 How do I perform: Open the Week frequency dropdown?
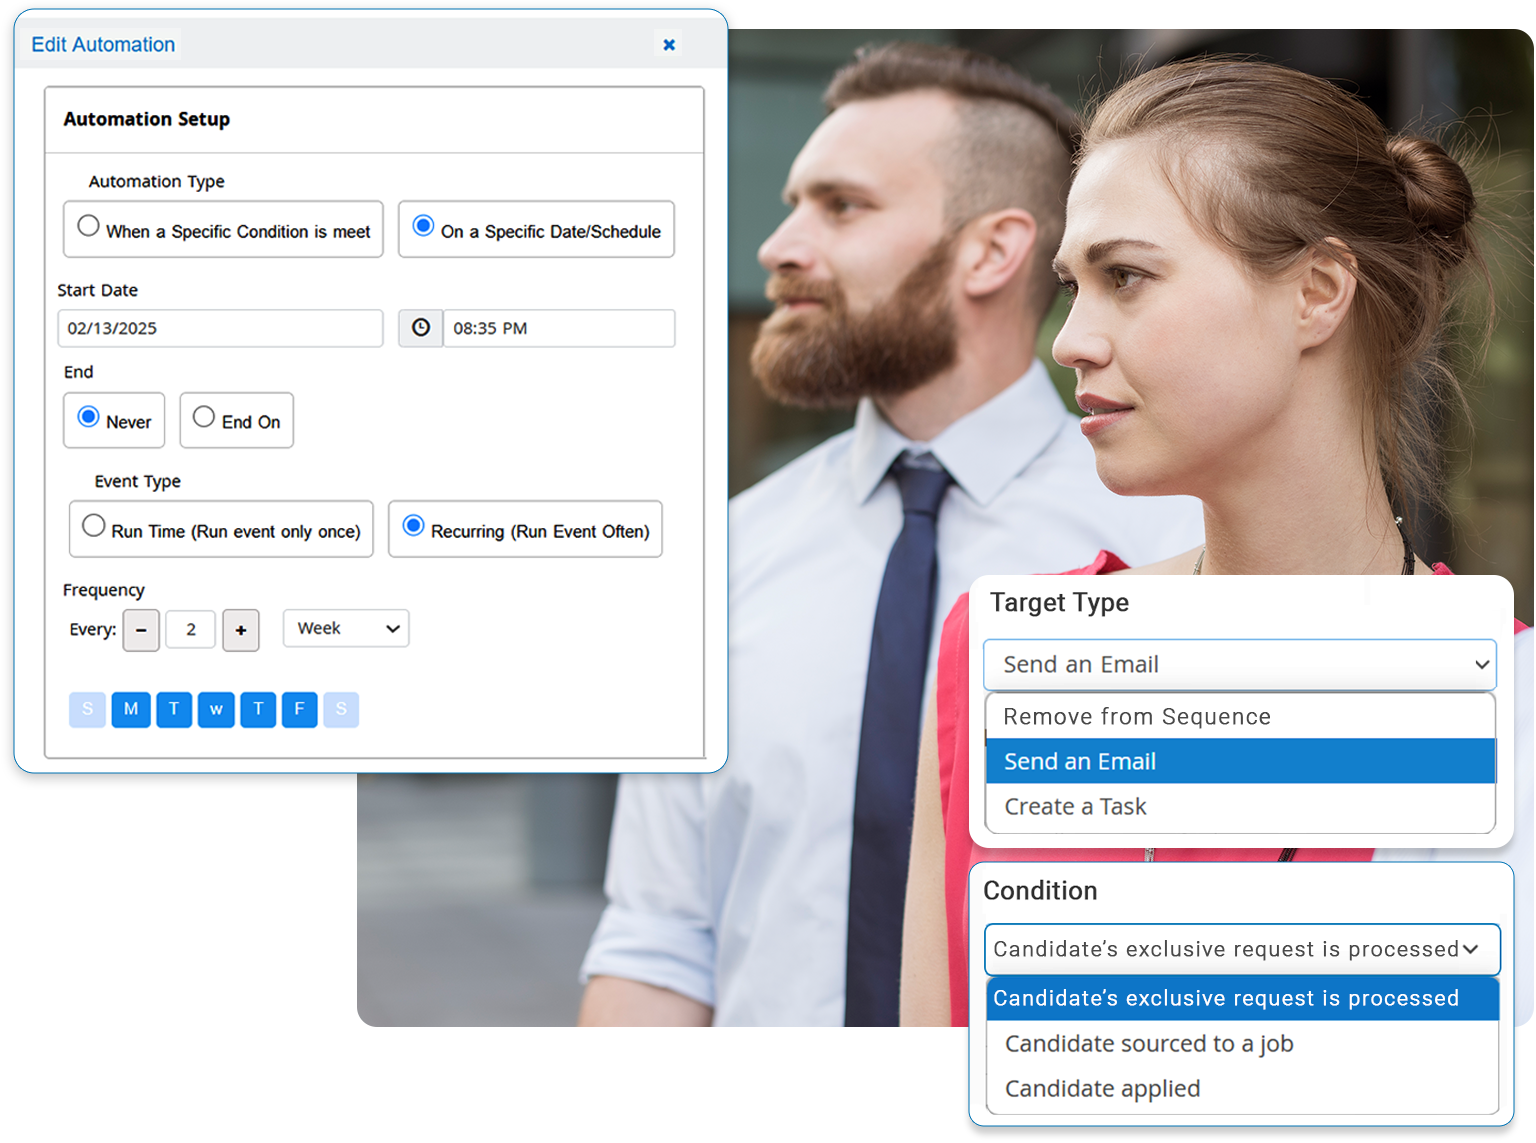pos(345,628)
